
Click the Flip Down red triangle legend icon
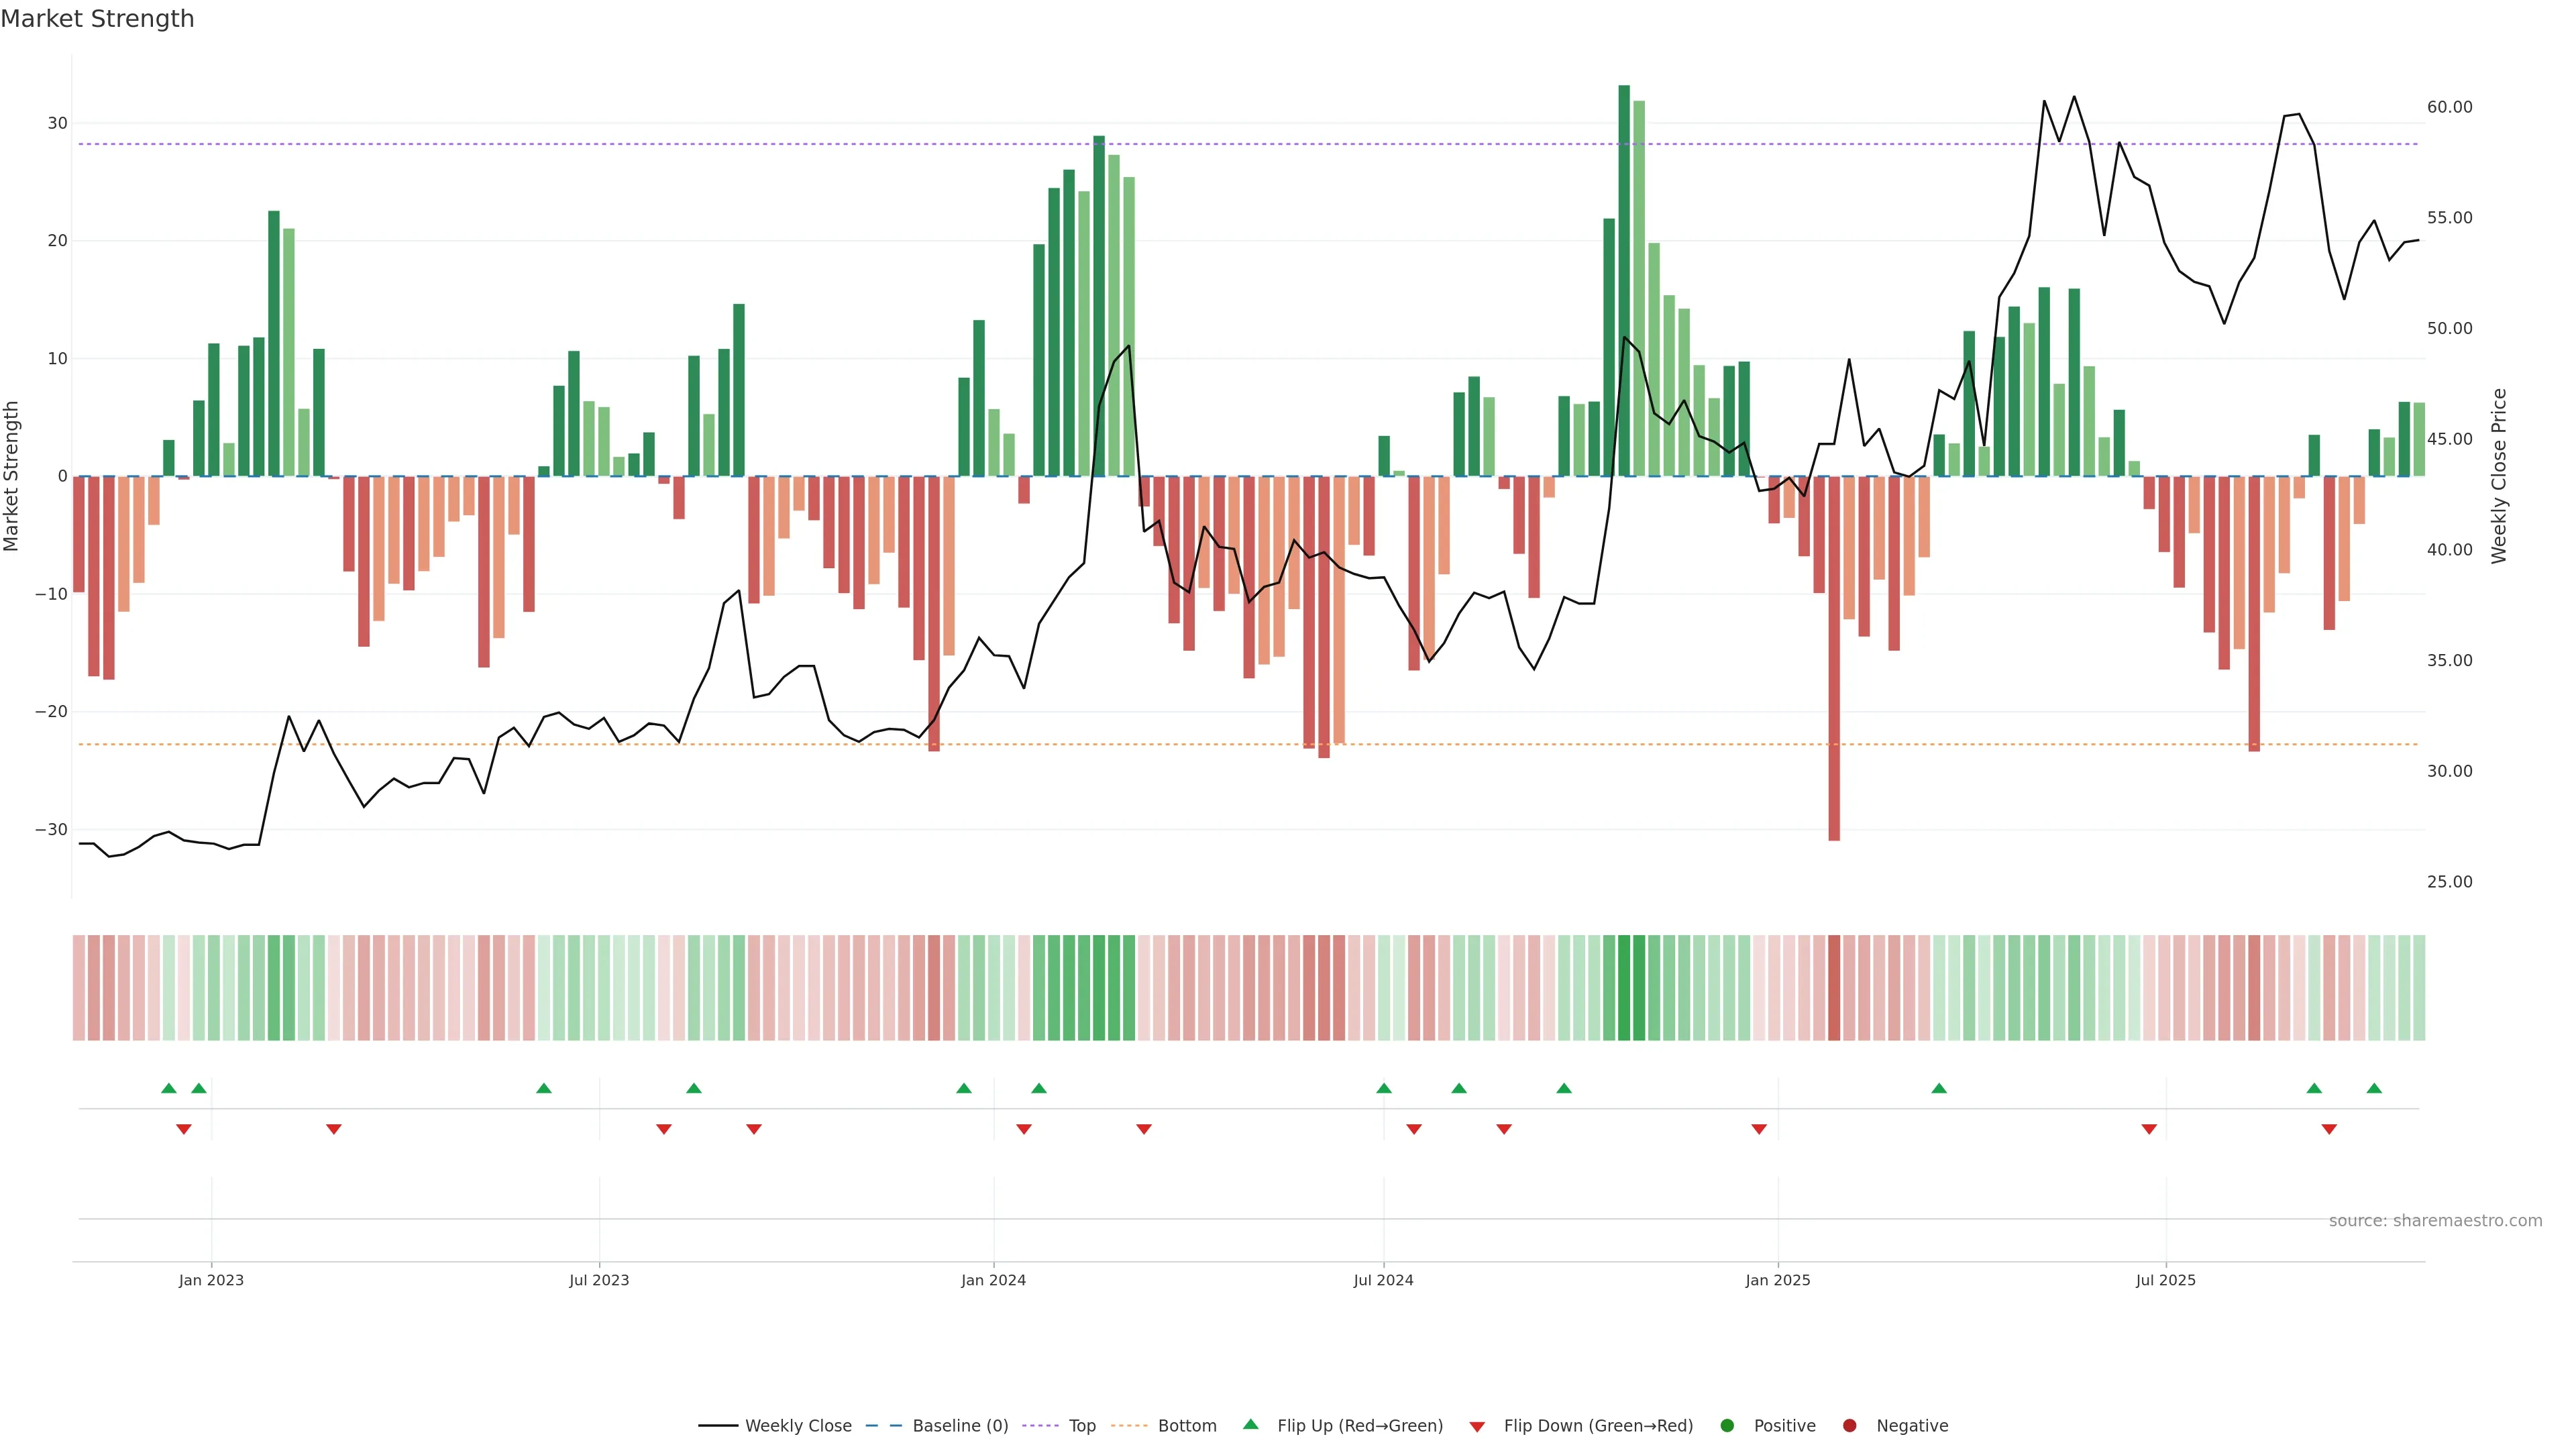[x=1477, y=1427]
